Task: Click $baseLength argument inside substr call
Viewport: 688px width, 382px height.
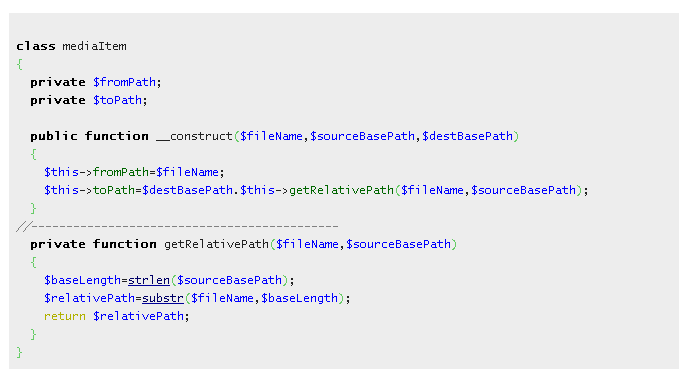Action: [x=300, y=298]
